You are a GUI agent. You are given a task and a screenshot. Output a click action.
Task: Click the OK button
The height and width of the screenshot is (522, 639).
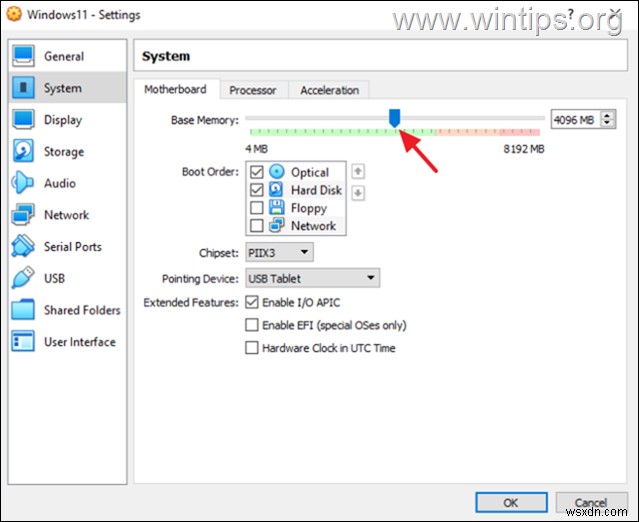click(x=511, y=502)
